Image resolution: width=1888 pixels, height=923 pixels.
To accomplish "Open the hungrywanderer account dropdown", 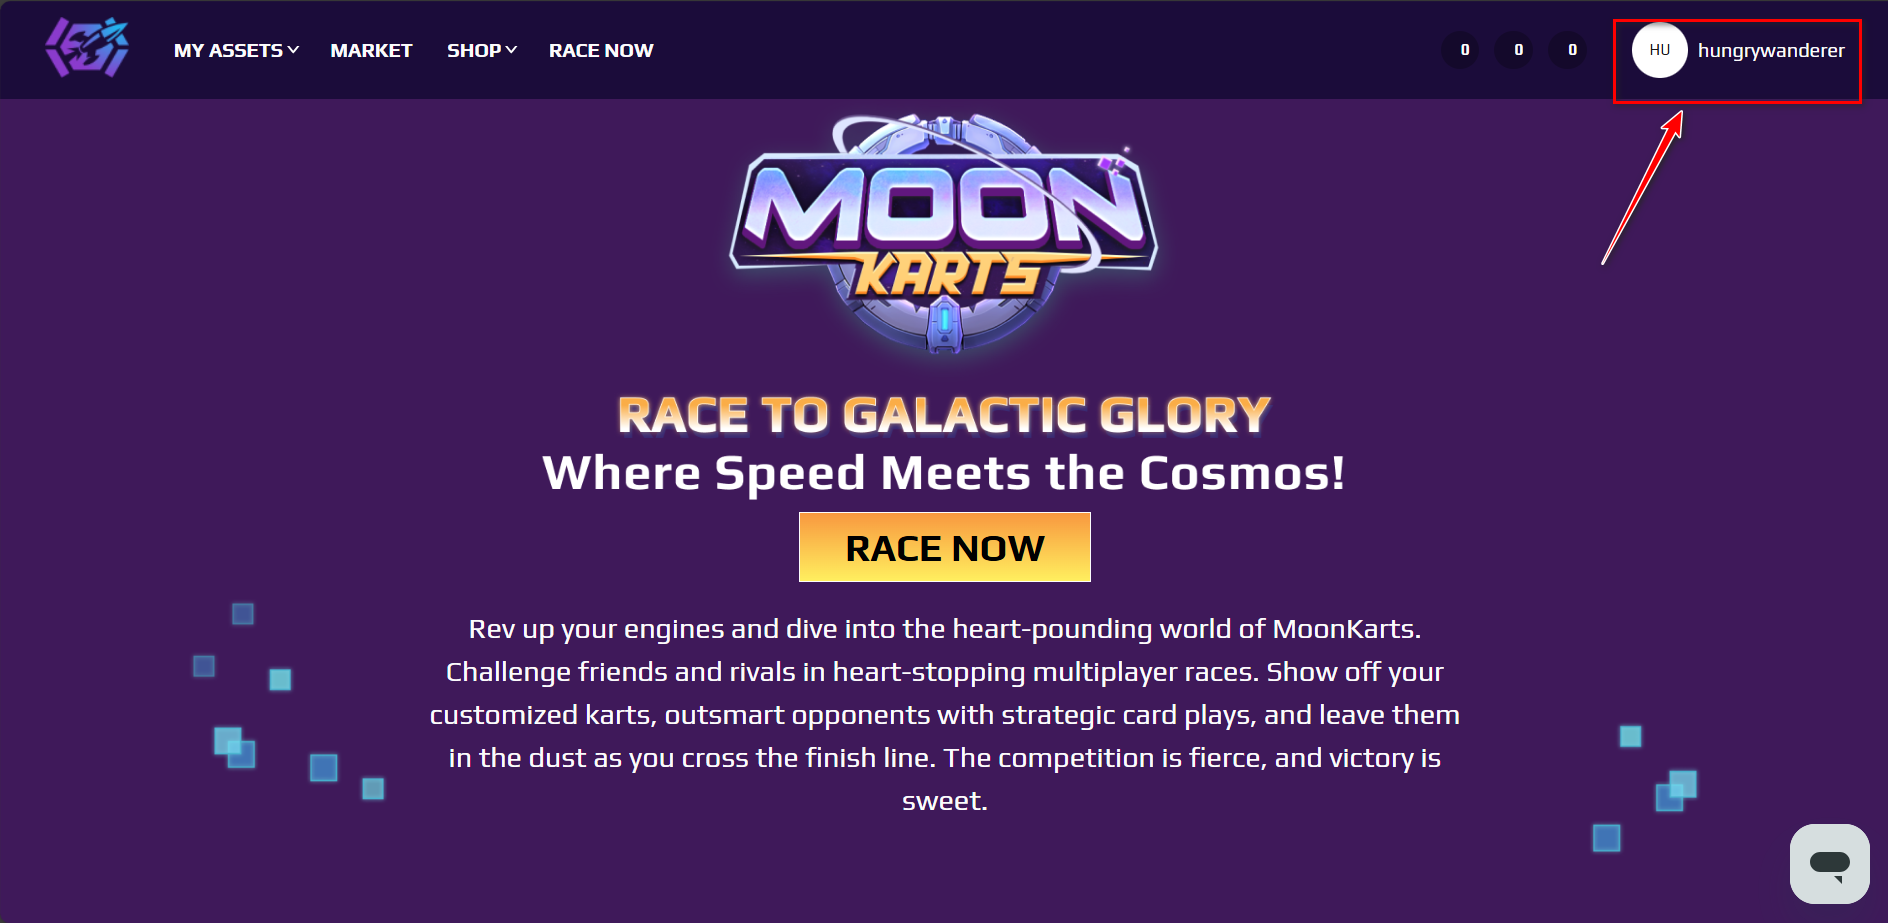I will [1770, 51].
